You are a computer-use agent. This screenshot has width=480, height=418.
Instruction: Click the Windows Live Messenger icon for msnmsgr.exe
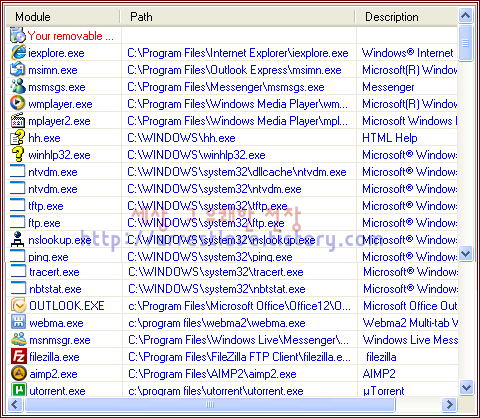[x=18, y=339]
